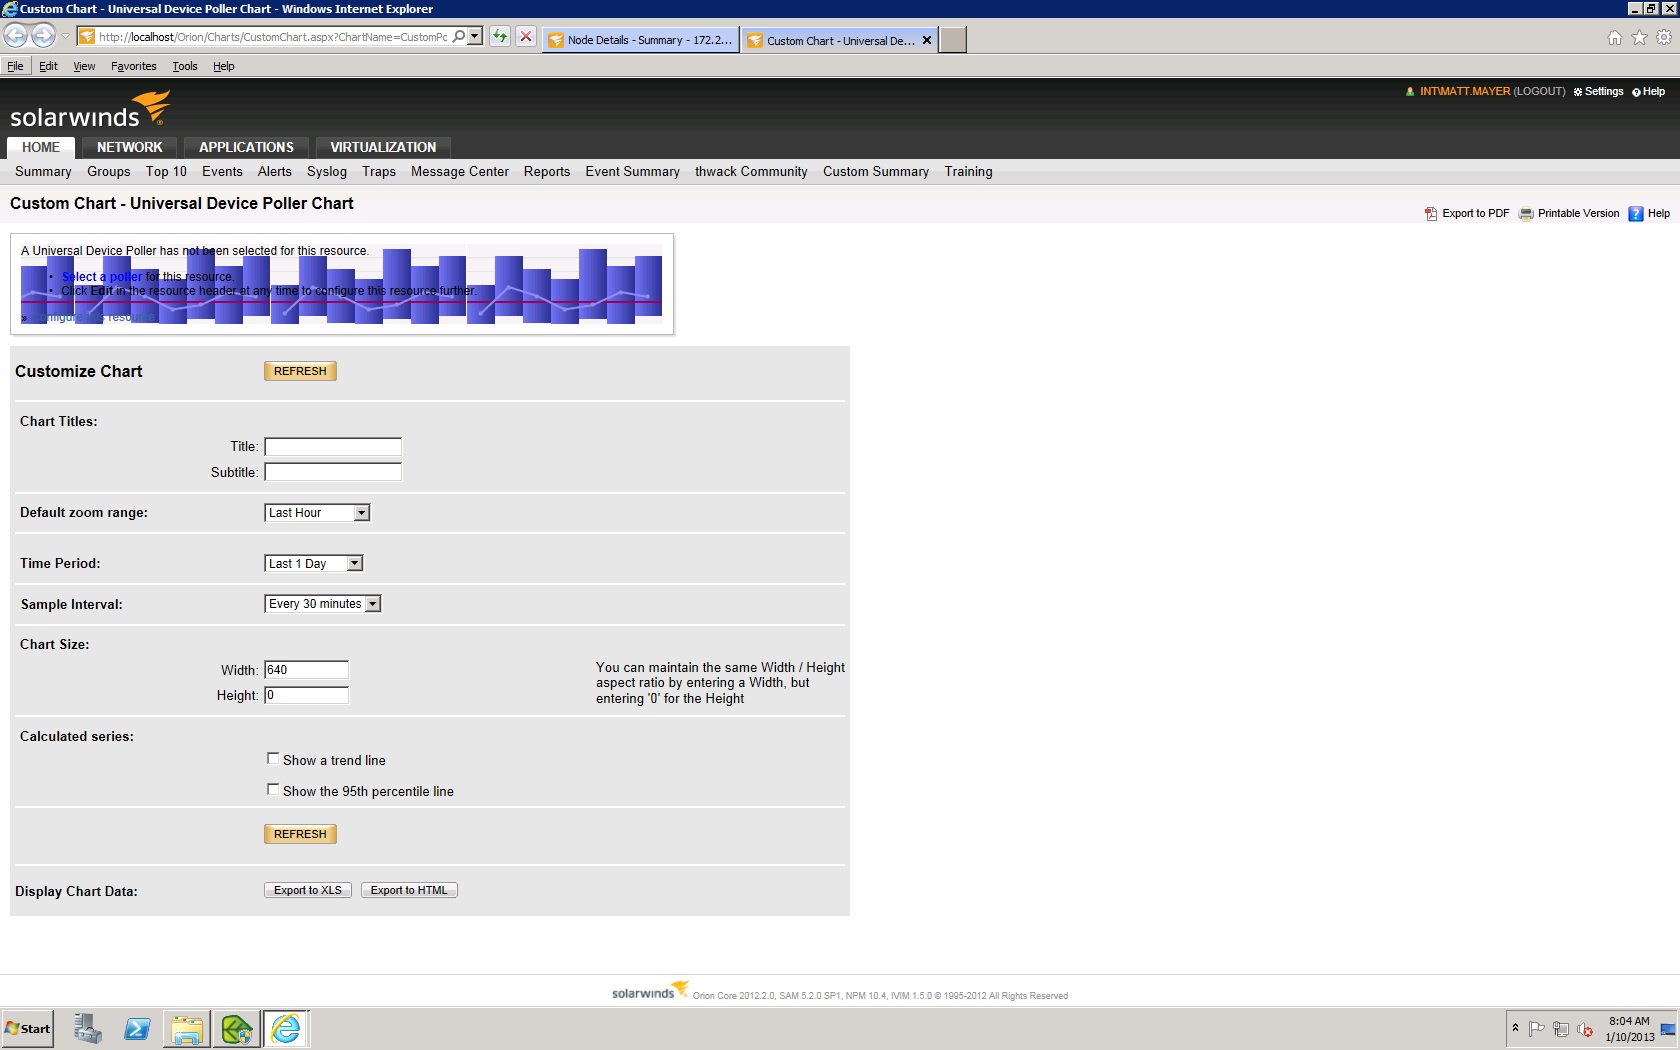This screenshot has height=1050, width=1680.
Task: Open the Edit menu
Action: pos(48,66)
